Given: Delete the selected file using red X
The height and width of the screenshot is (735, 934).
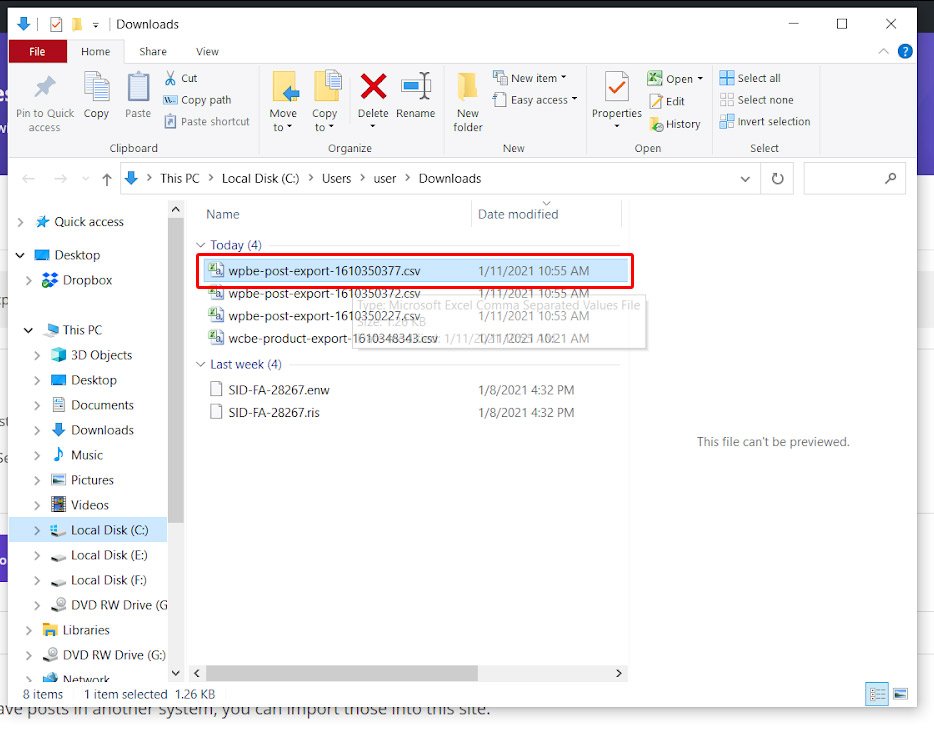Looking at the screenshot, I should (373, 86).
